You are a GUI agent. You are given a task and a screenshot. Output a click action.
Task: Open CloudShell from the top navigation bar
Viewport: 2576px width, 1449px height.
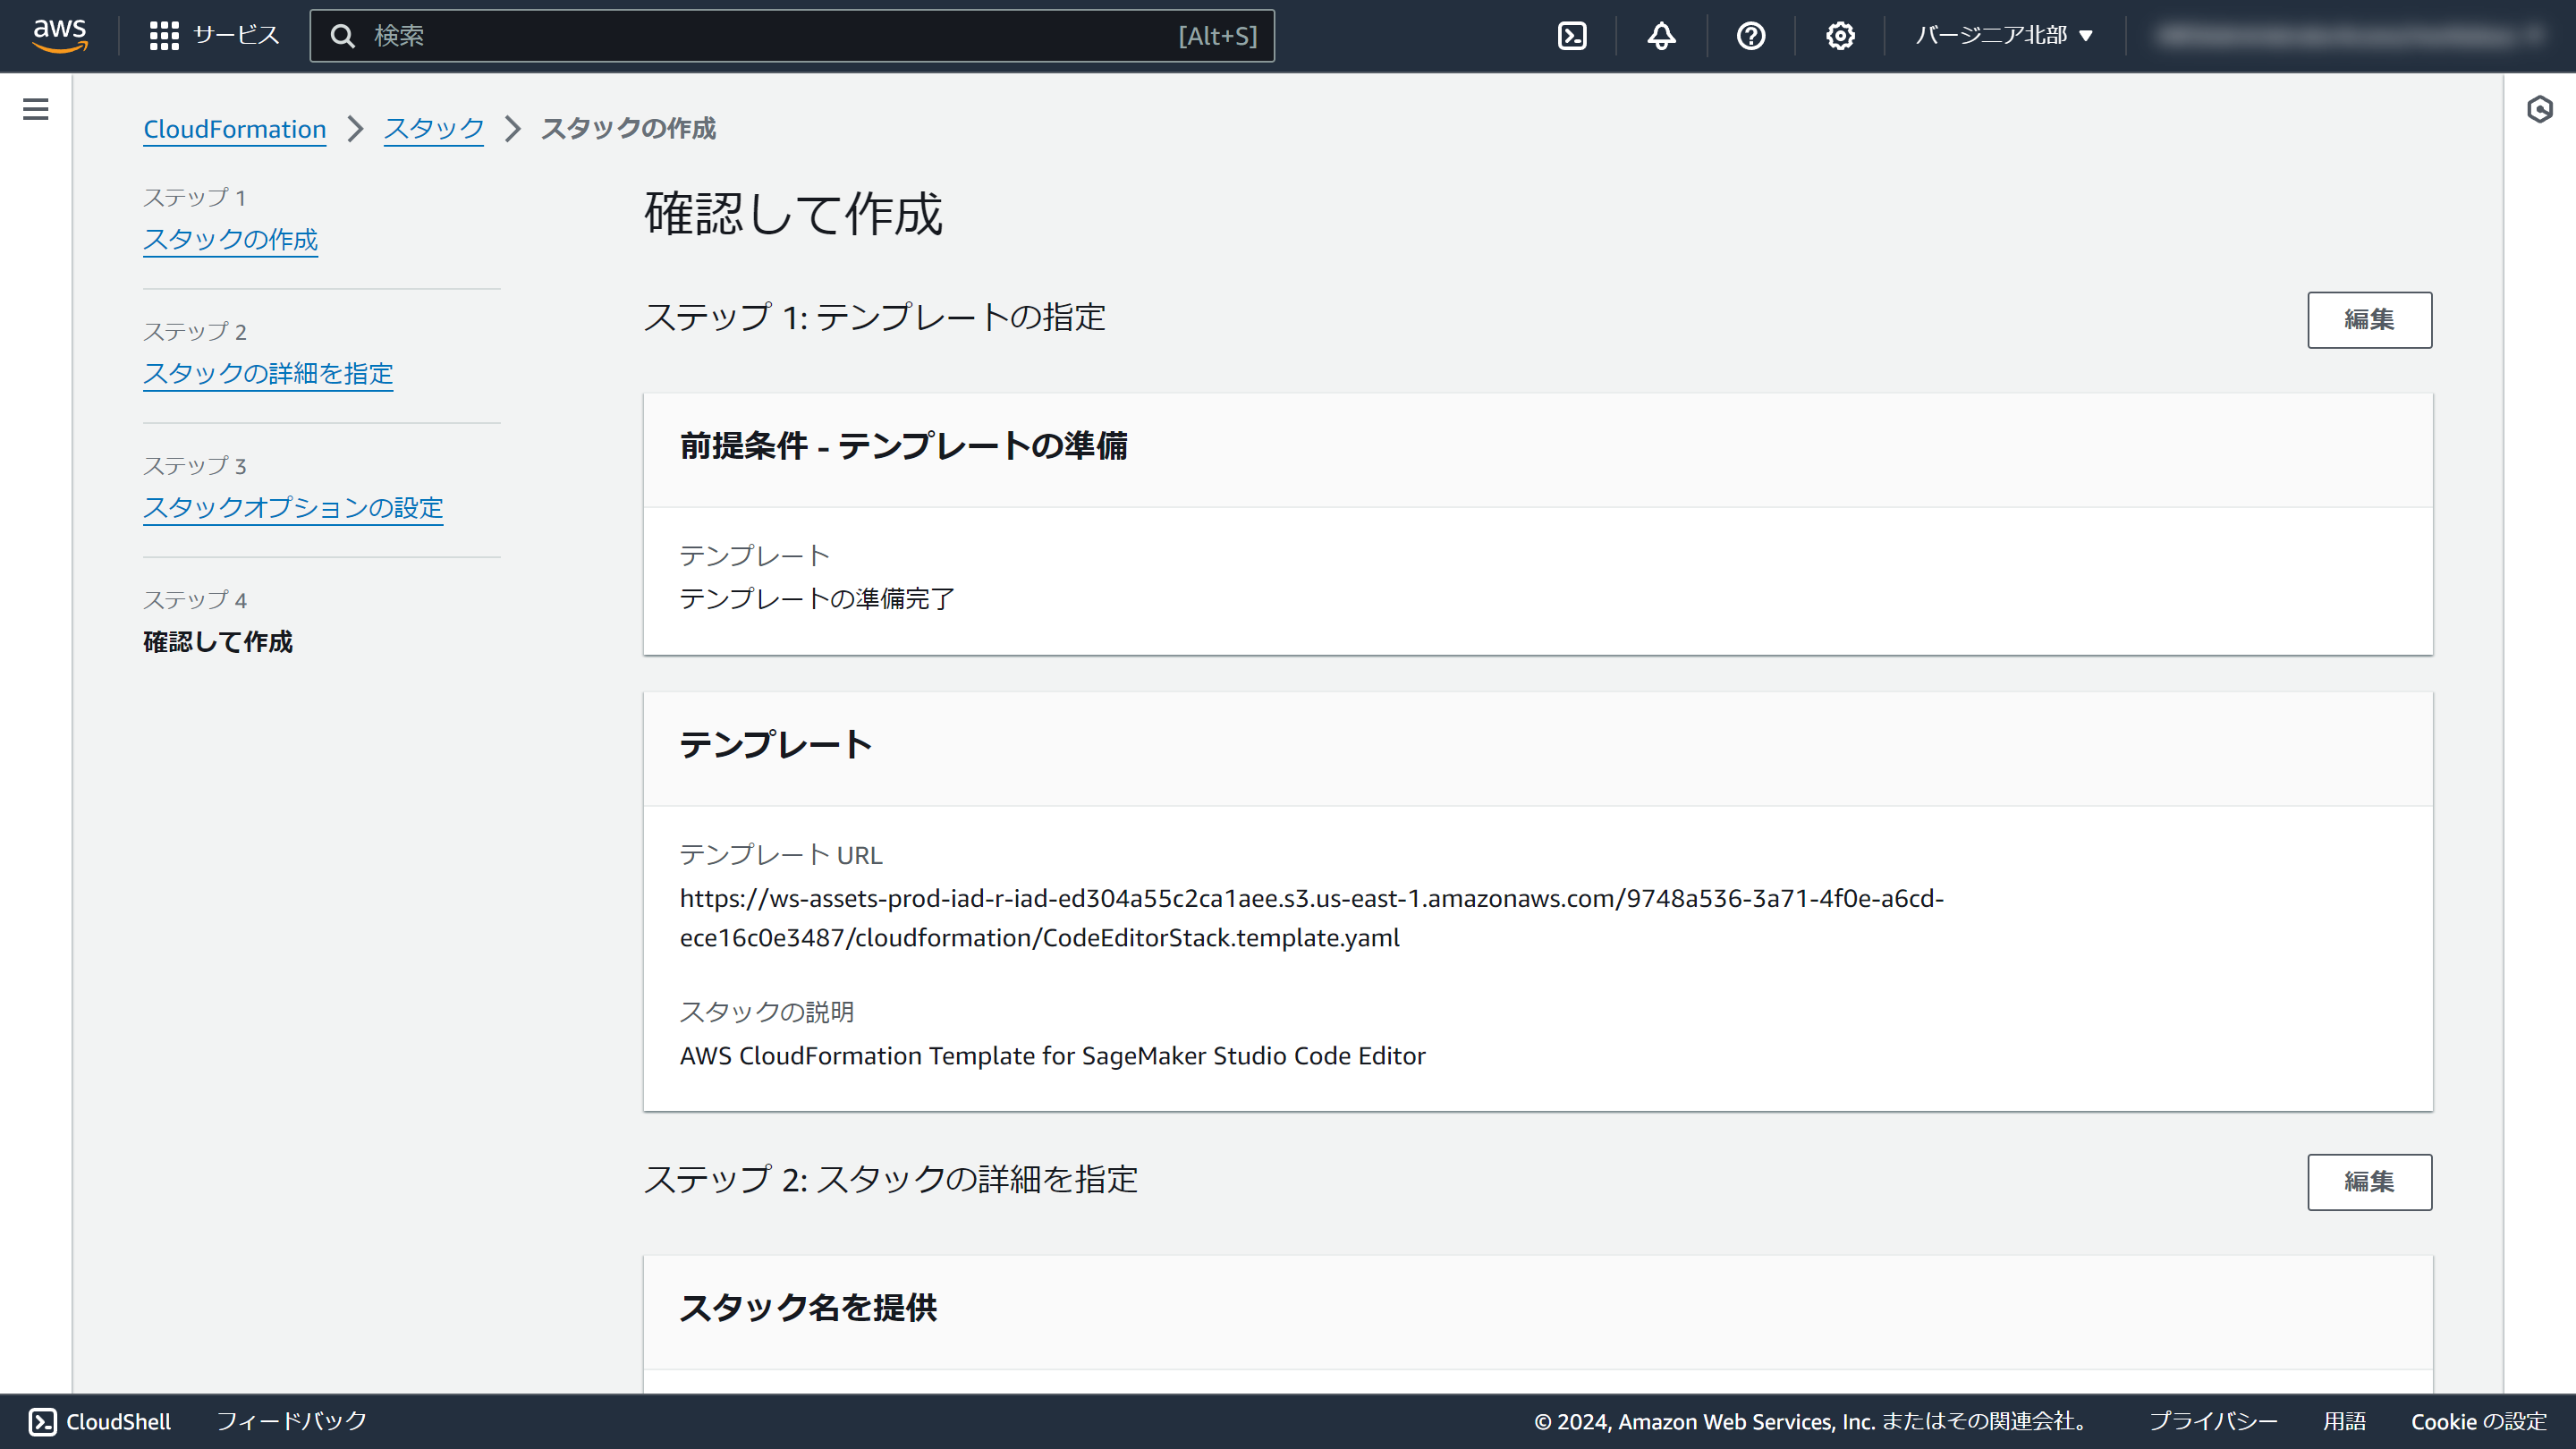1572,35
